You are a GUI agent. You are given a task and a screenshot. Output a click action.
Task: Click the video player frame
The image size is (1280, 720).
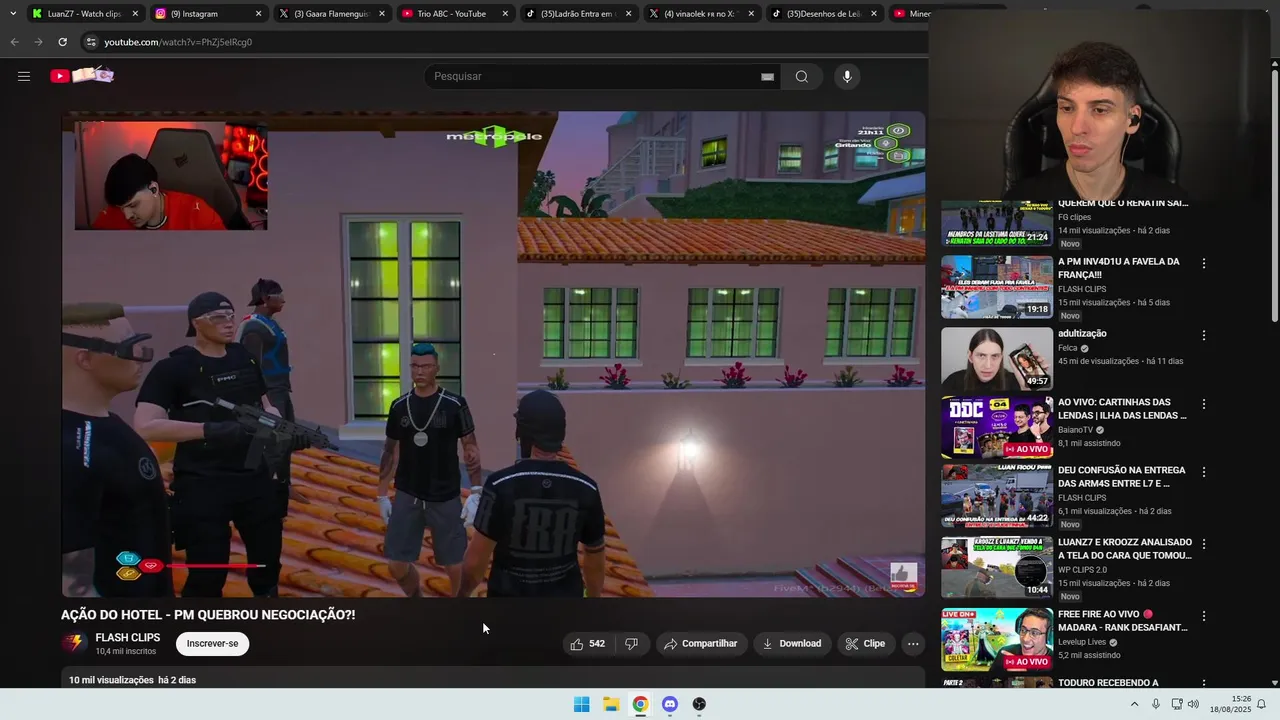coord(493,354)
